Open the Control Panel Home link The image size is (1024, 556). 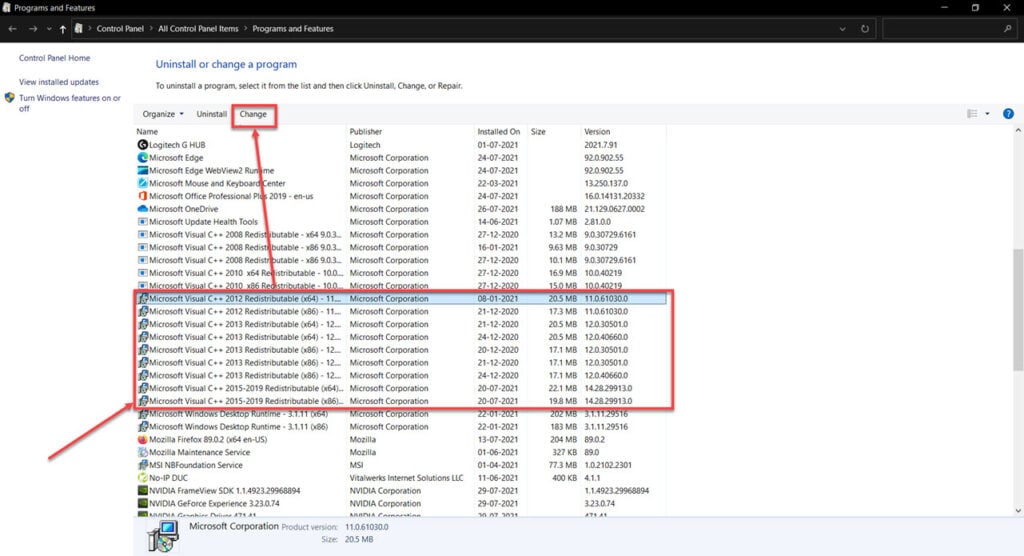click(x=55, y=58)
